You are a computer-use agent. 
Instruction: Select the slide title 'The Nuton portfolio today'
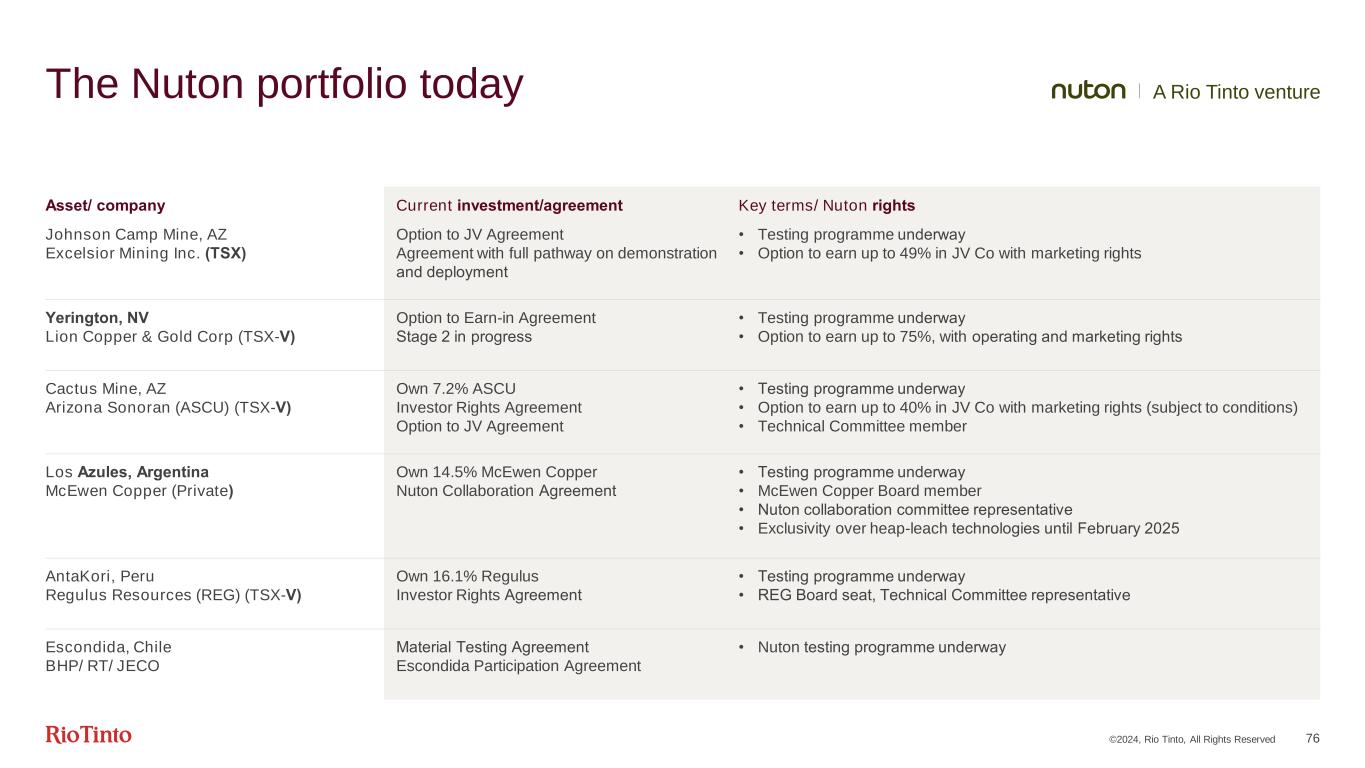click(284, 85)
